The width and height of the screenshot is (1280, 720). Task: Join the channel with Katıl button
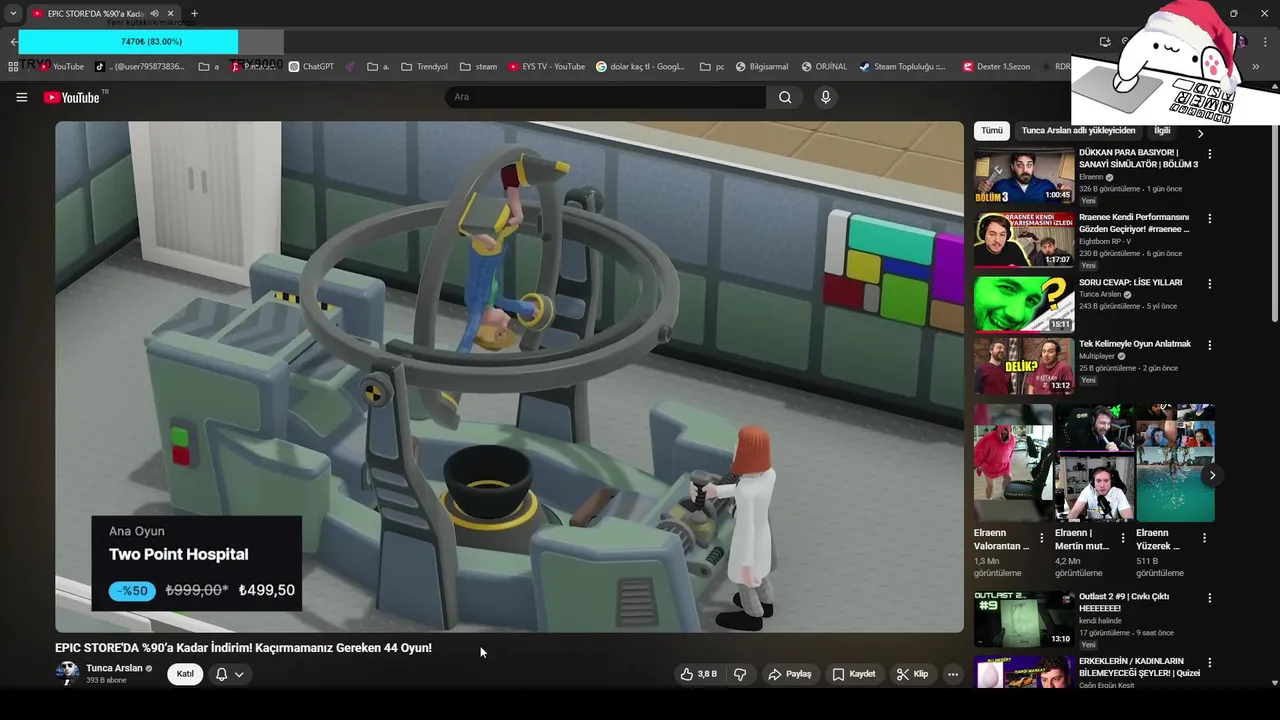[x=185, y=674]
